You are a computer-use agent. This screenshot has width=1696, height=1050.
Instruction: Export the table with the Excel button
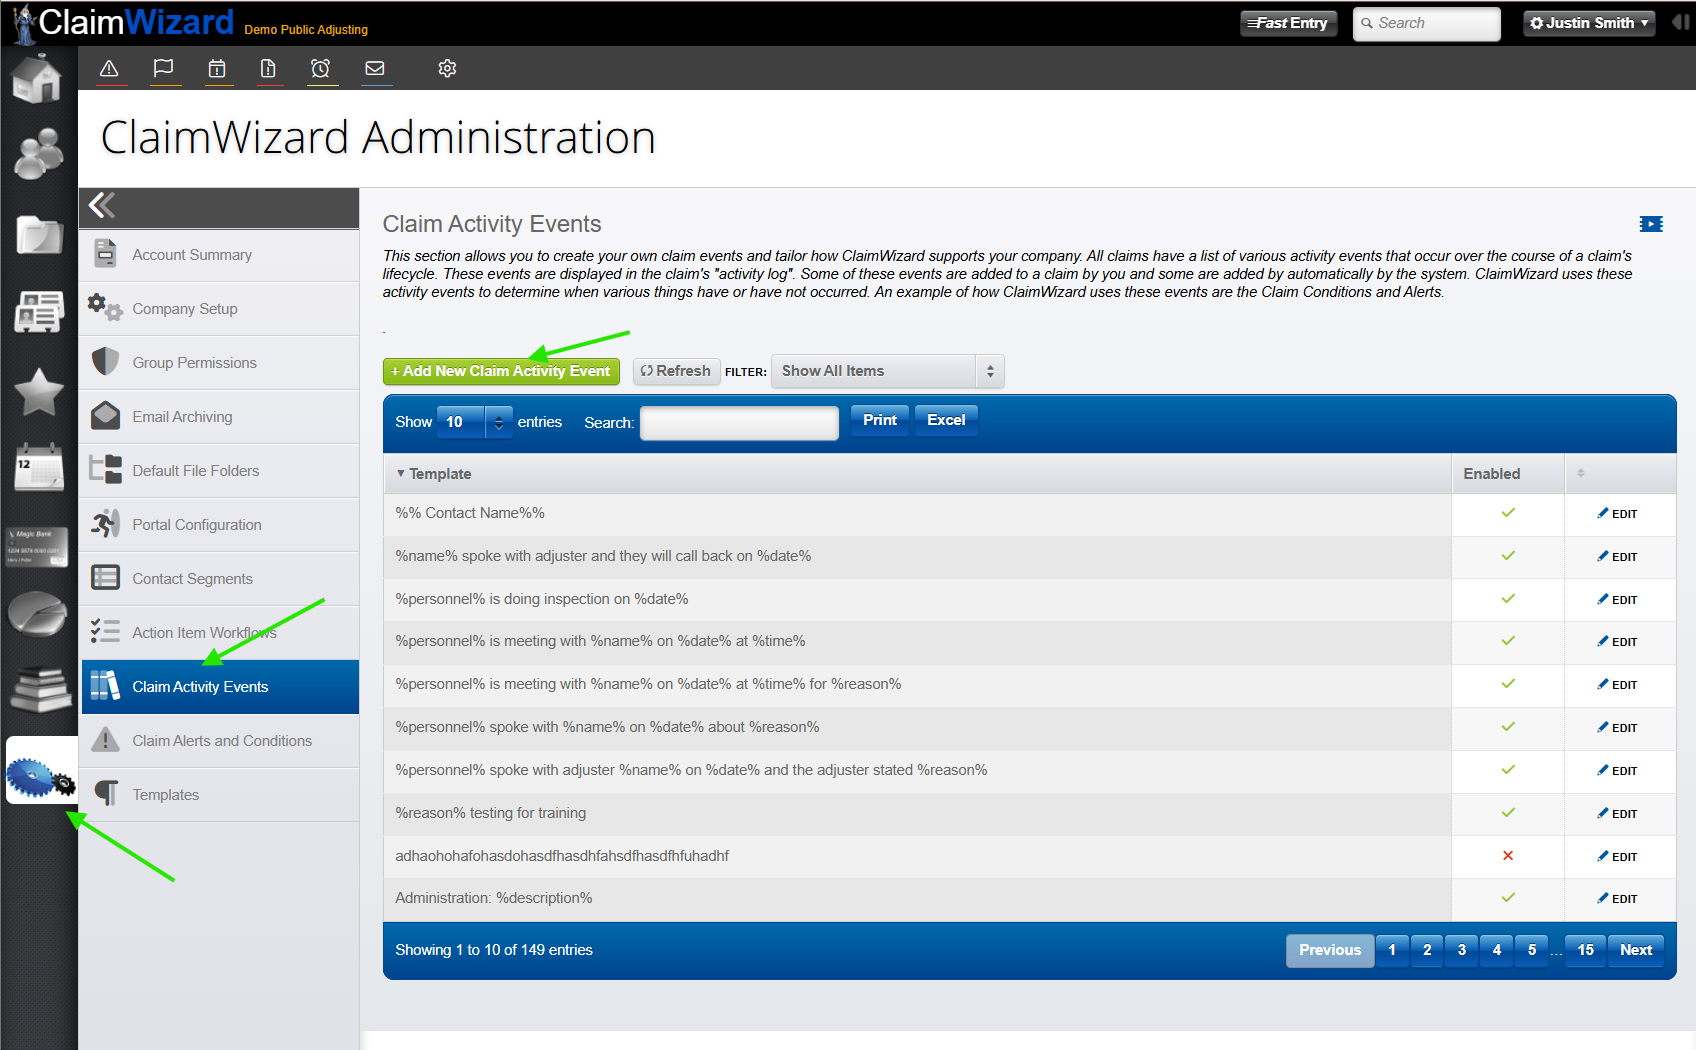point(946,420)
